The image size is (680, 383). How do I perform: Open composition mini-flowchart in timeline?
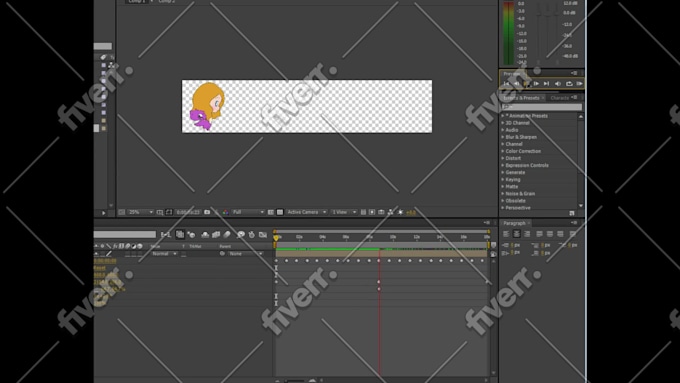click(166, 235)
